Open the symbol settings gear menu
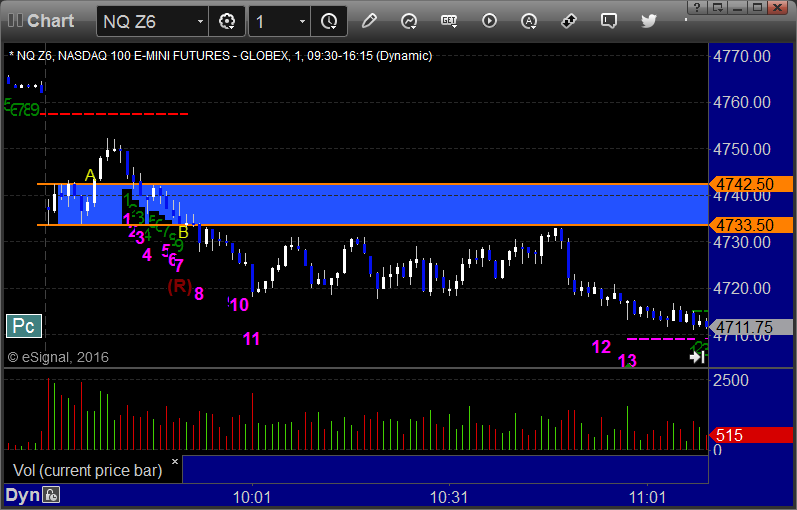The height and width of the screenshot is (510, 797). pos(227,21)
